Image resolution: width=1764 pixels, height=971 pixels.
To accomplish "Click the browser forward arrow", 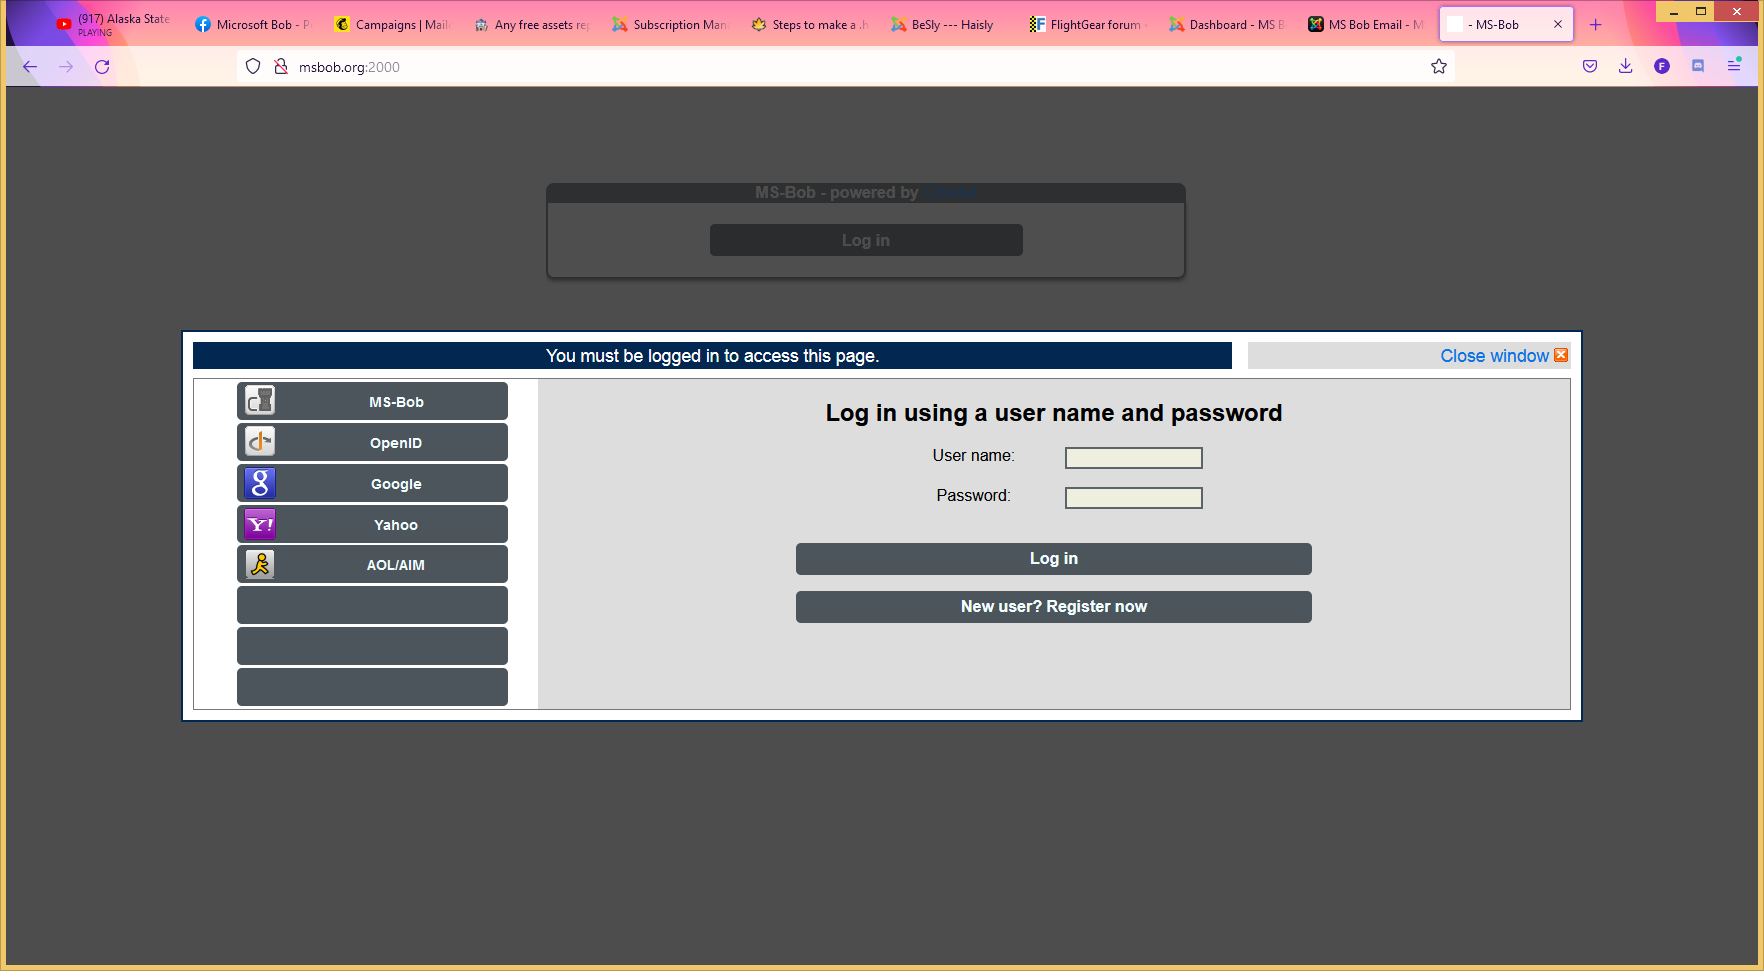I will pyautogui.click(x=66, y=67).
